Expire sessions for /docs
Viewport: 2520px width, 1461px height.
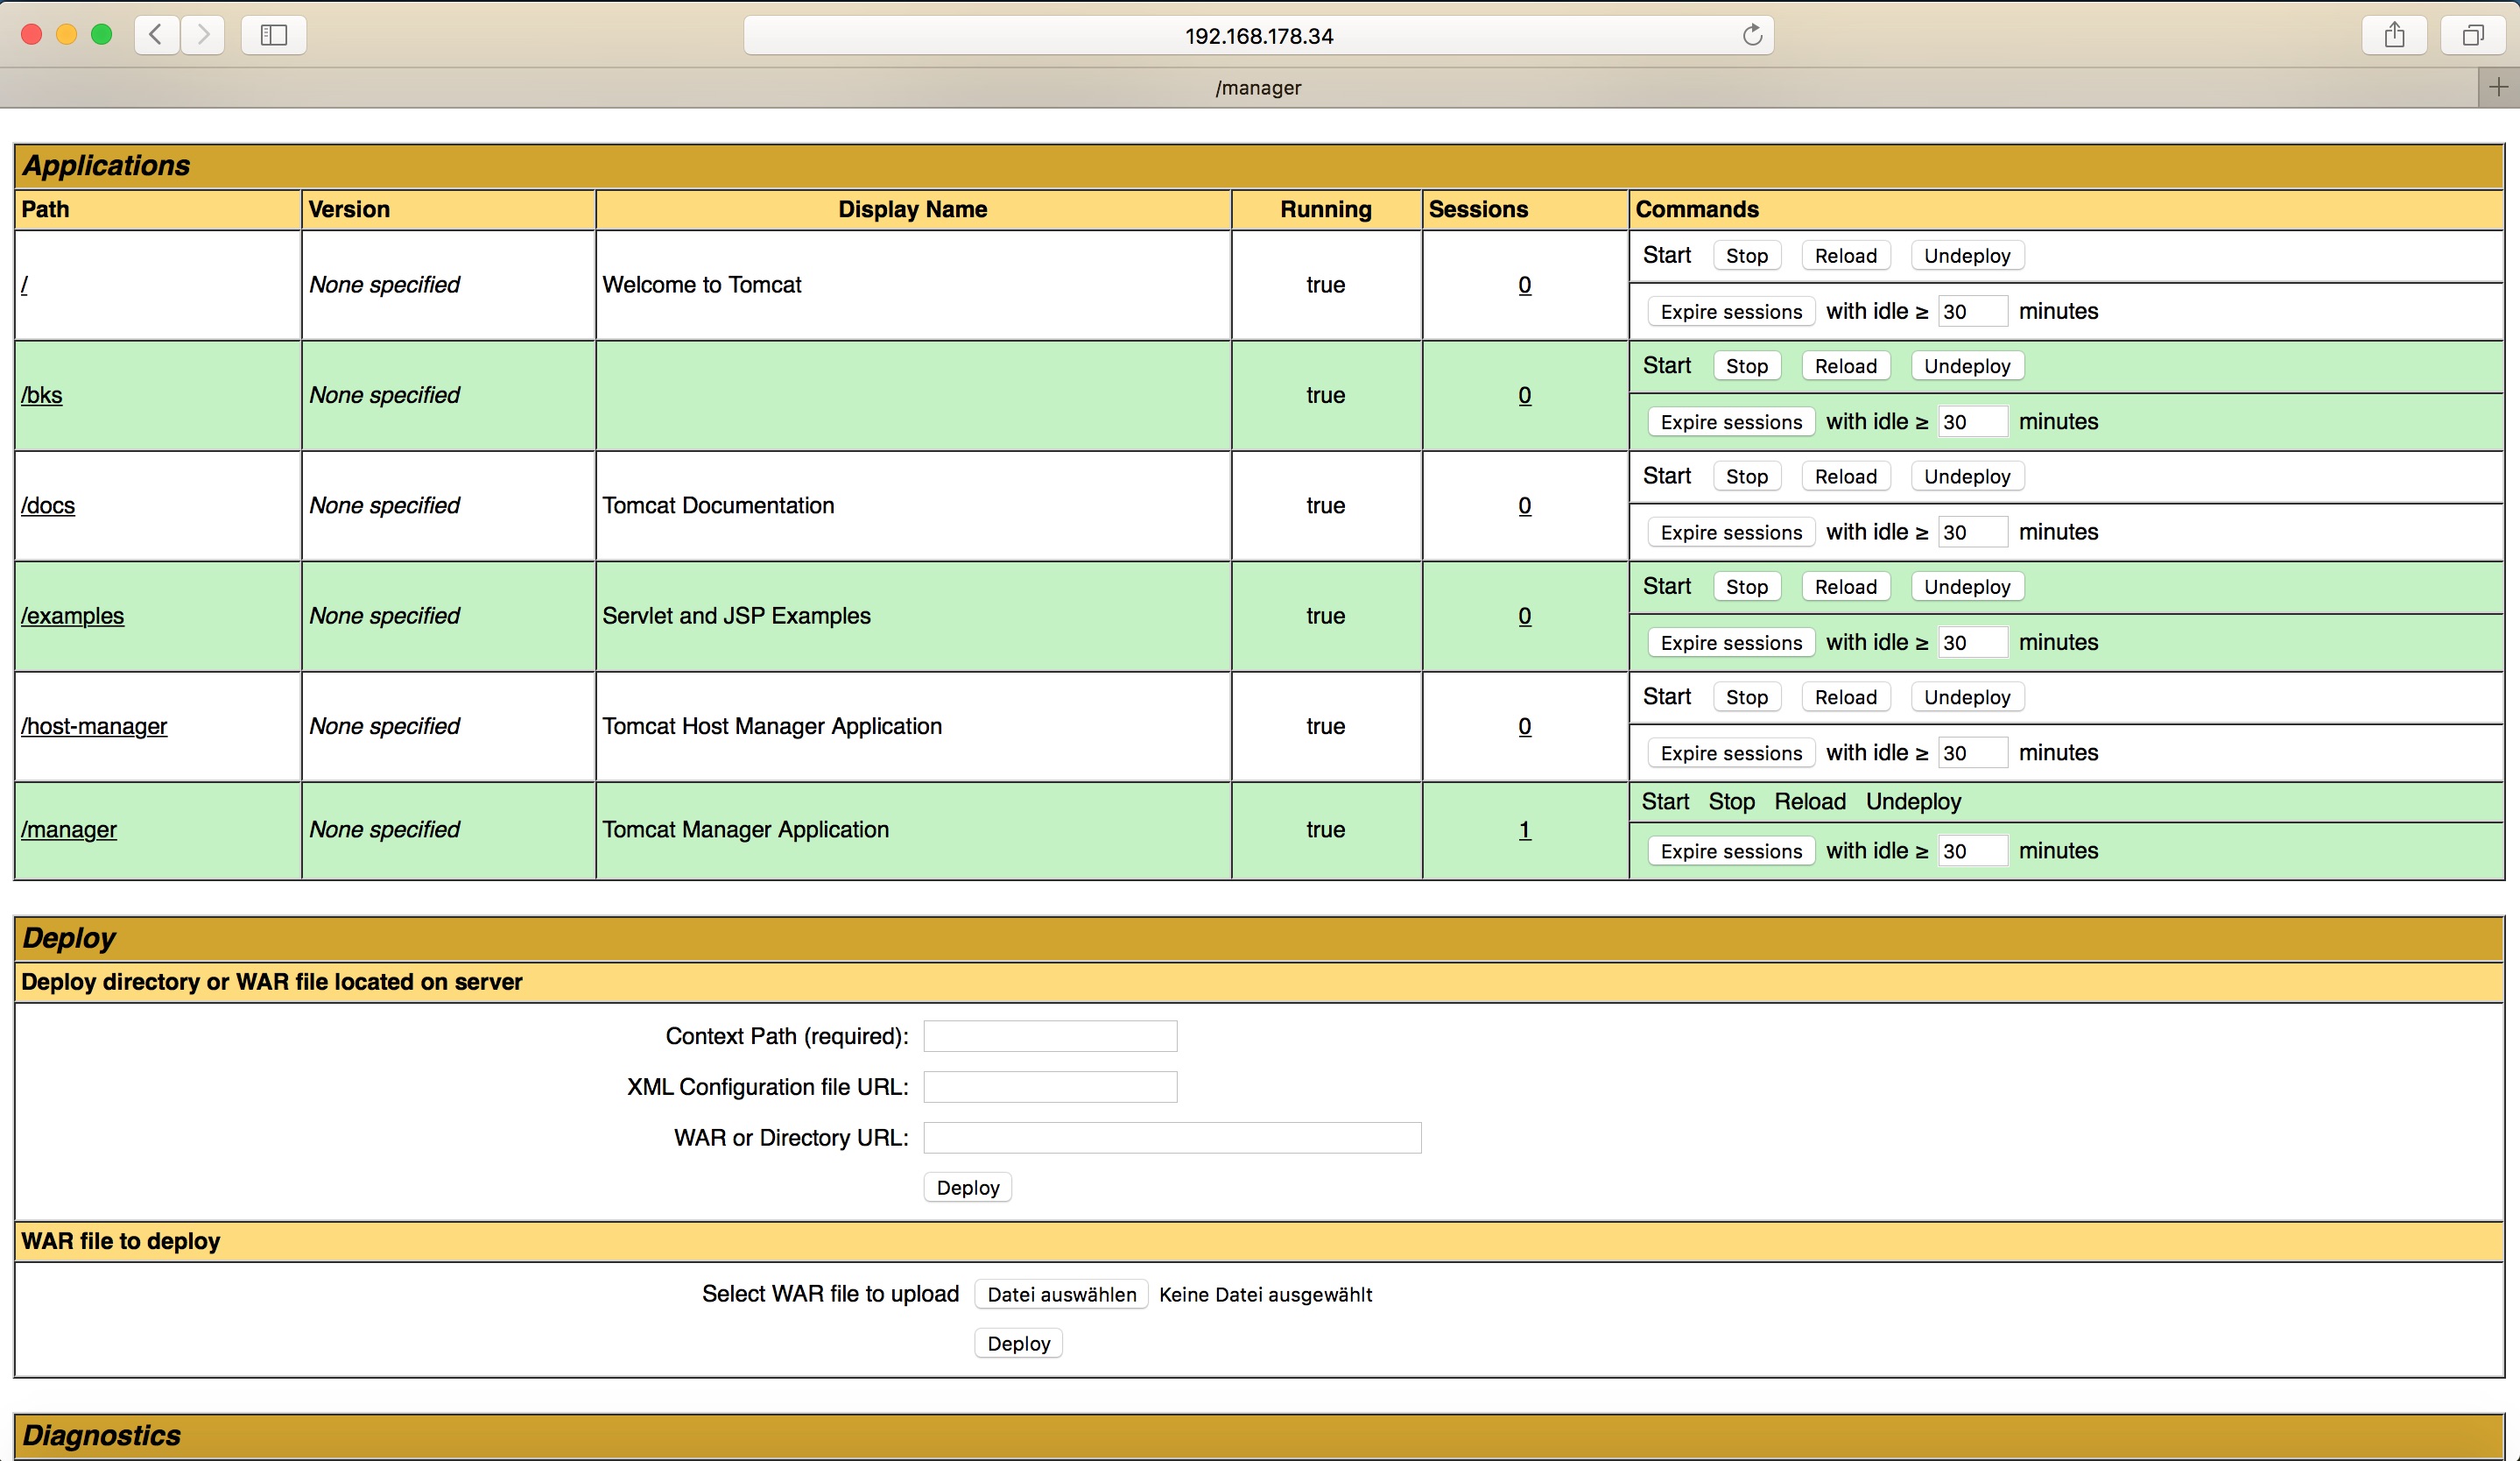tap(1731, 533)
